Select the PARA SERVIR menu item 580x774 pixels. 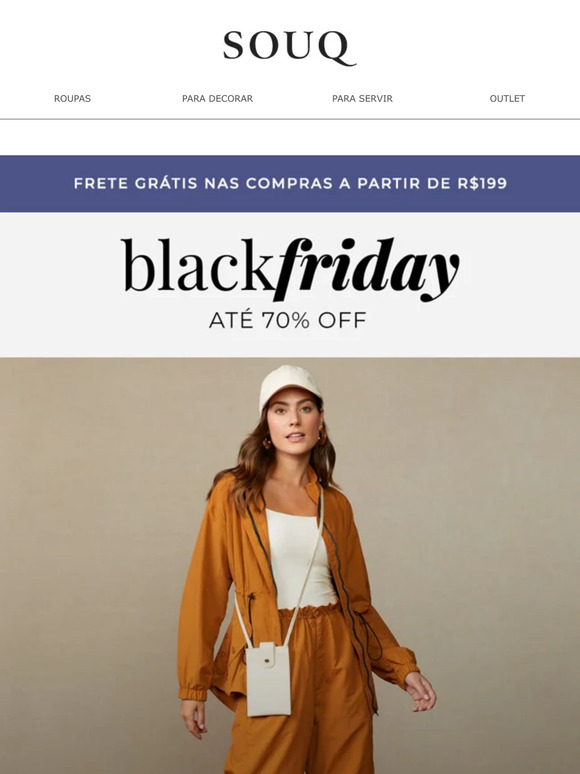[362, 99]
